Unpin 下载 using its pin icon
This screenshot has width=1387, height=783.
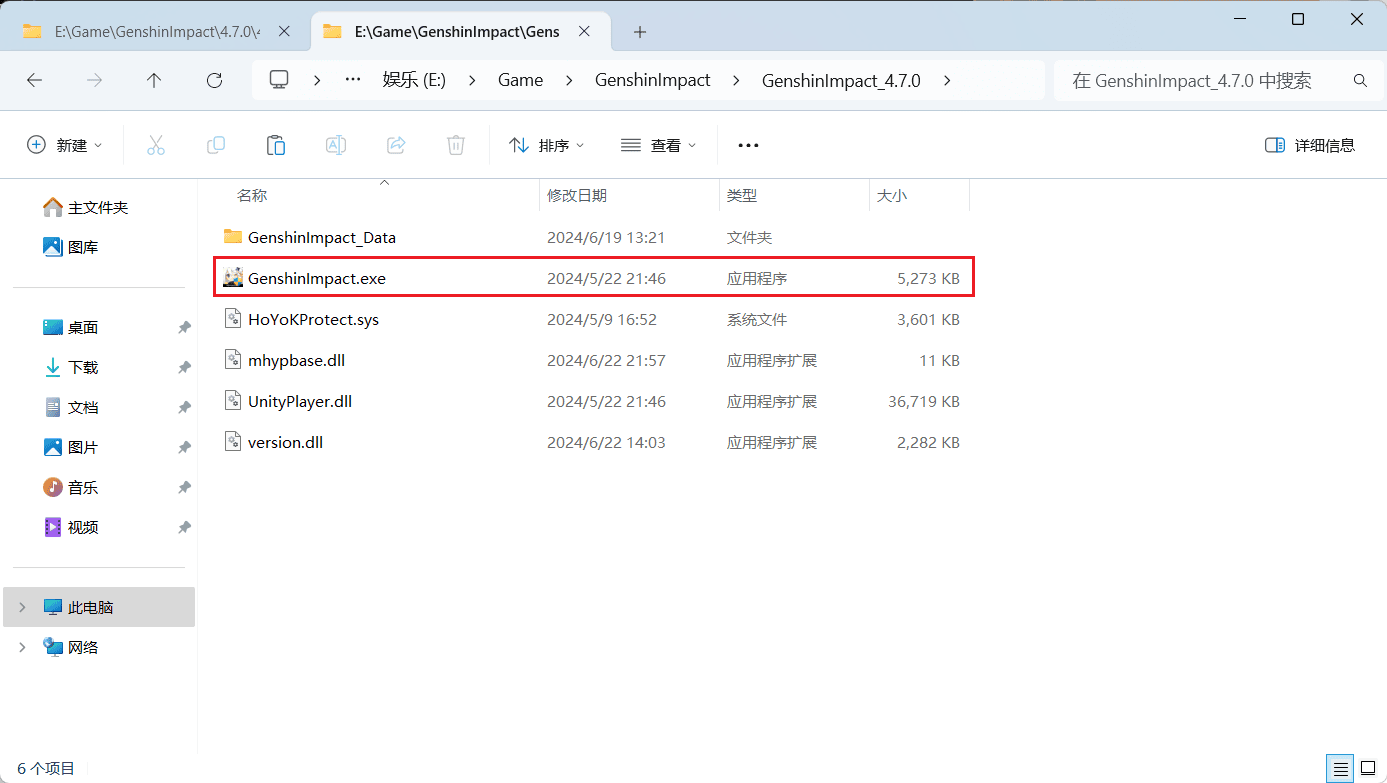point(184,367)
